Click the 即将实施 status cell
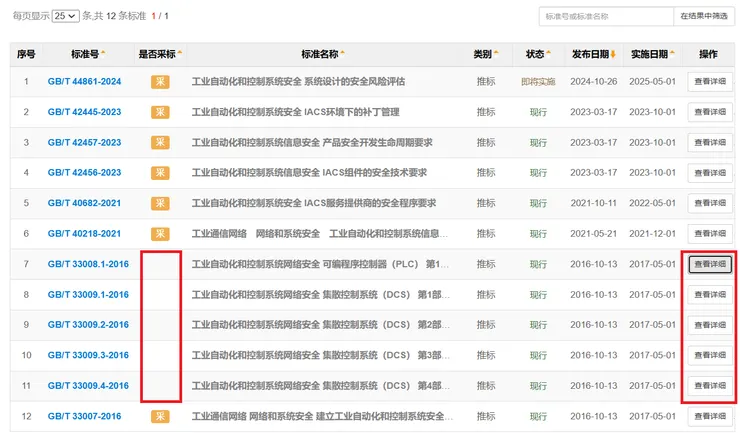This screenshot has width=740, height=439. pos(538,82)
